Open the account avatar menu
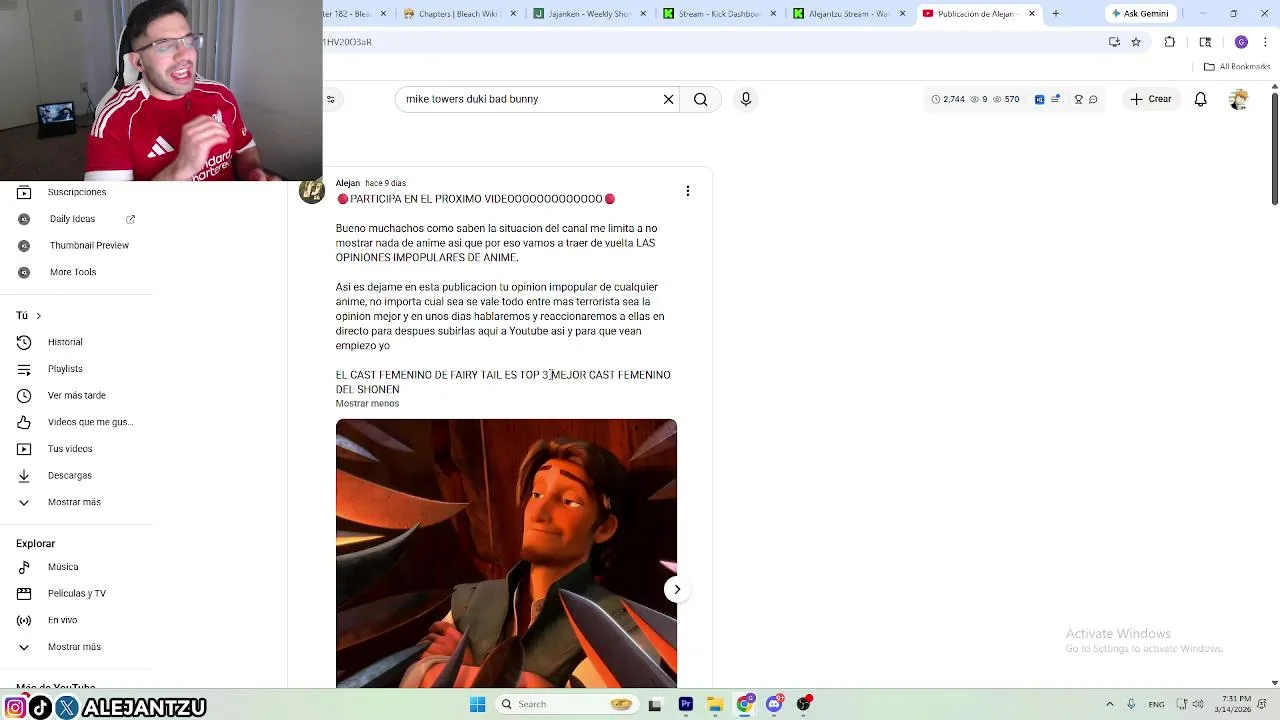The height and width of the screenshot is (720, 1280). [x=1238, y=99]
